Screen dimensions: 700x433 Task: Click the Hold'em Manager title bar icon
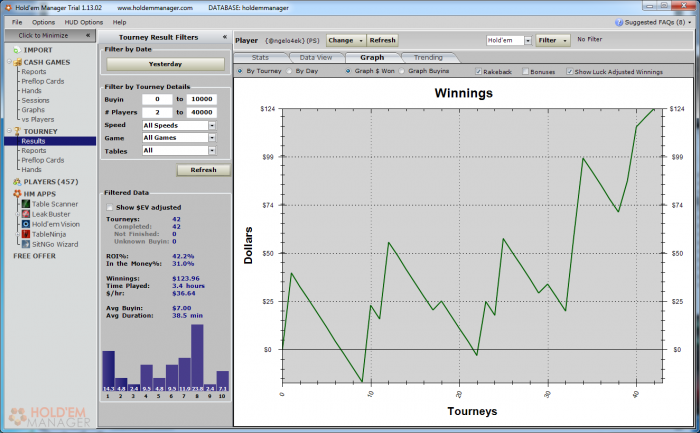pos(8,8)
